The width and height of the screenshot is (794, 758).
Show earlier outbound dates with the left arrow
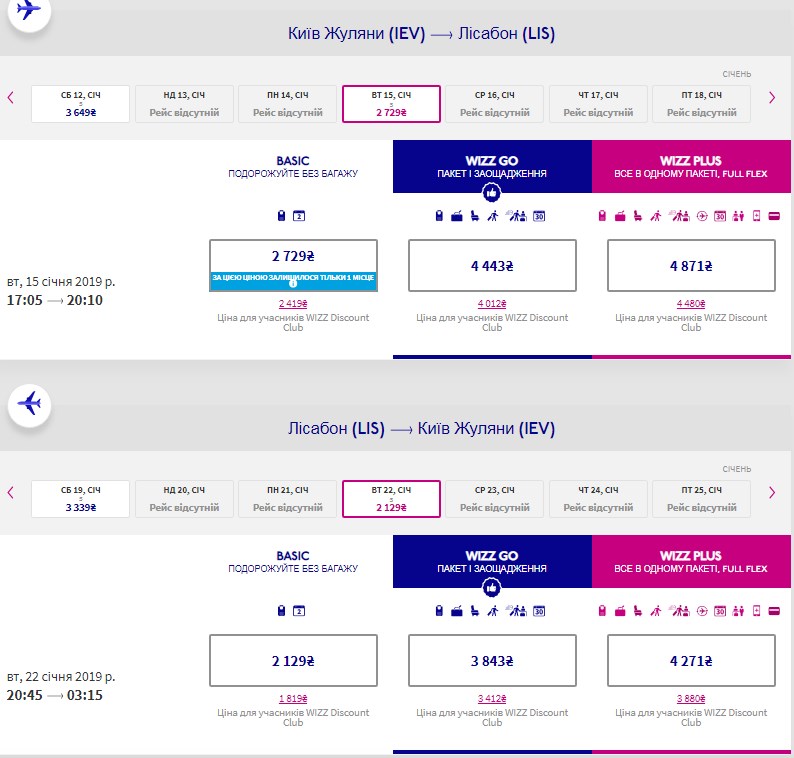[x=11, y=98]
